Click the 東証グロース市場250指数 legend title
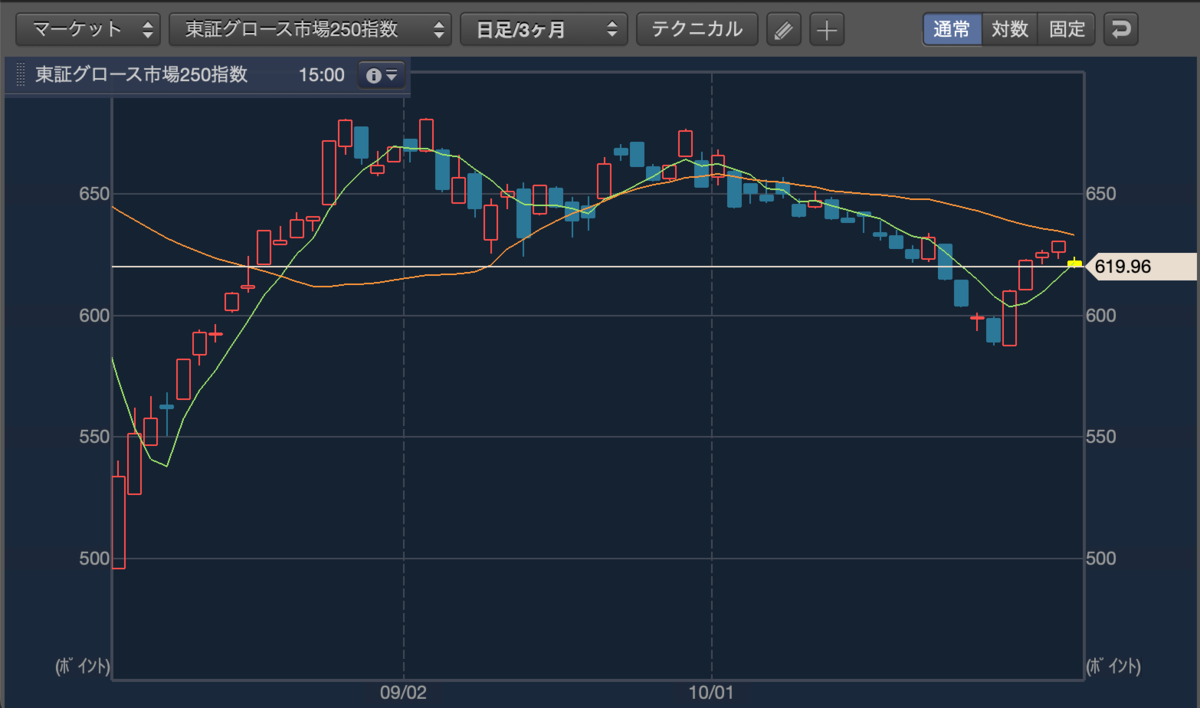The image size is (1200, 708). tap(141, 75)
